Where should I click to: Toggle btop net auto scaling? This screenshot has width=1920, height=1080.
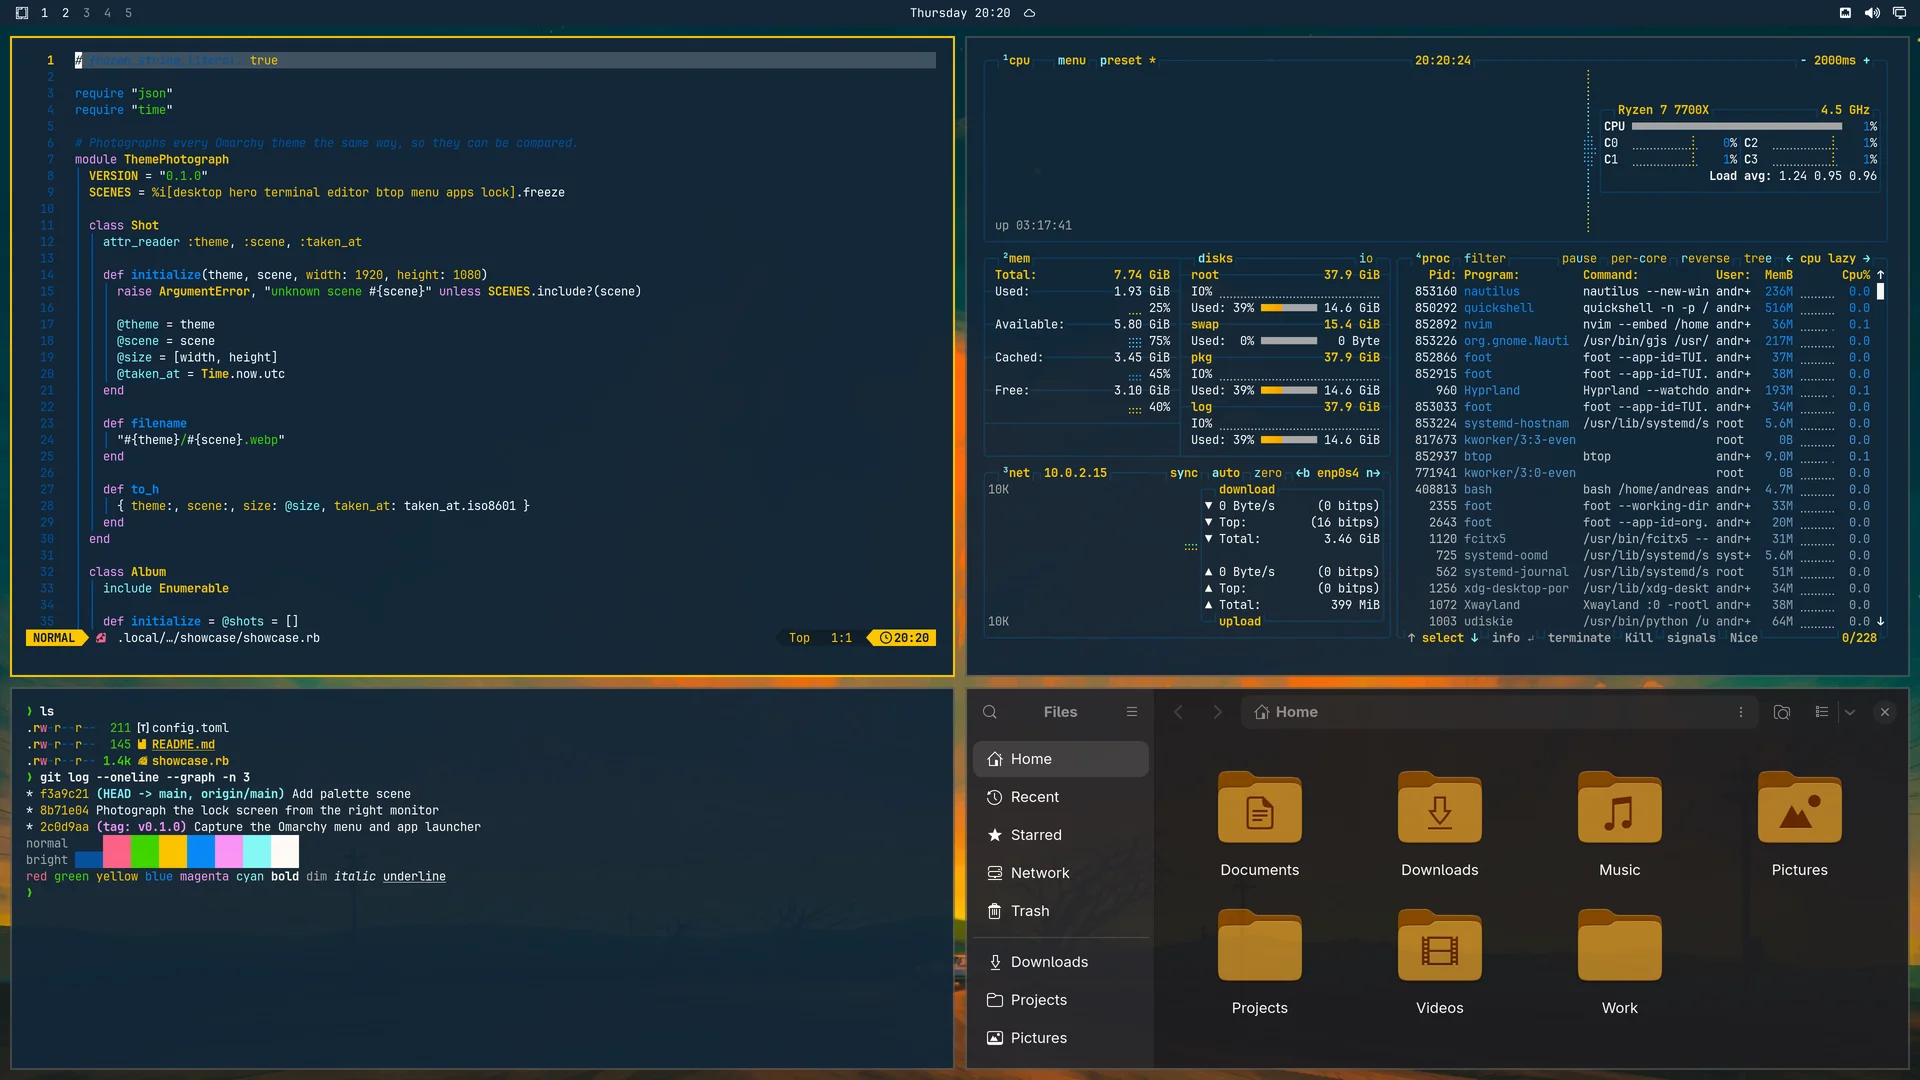pyautogui.click(x=1226, y=473)
